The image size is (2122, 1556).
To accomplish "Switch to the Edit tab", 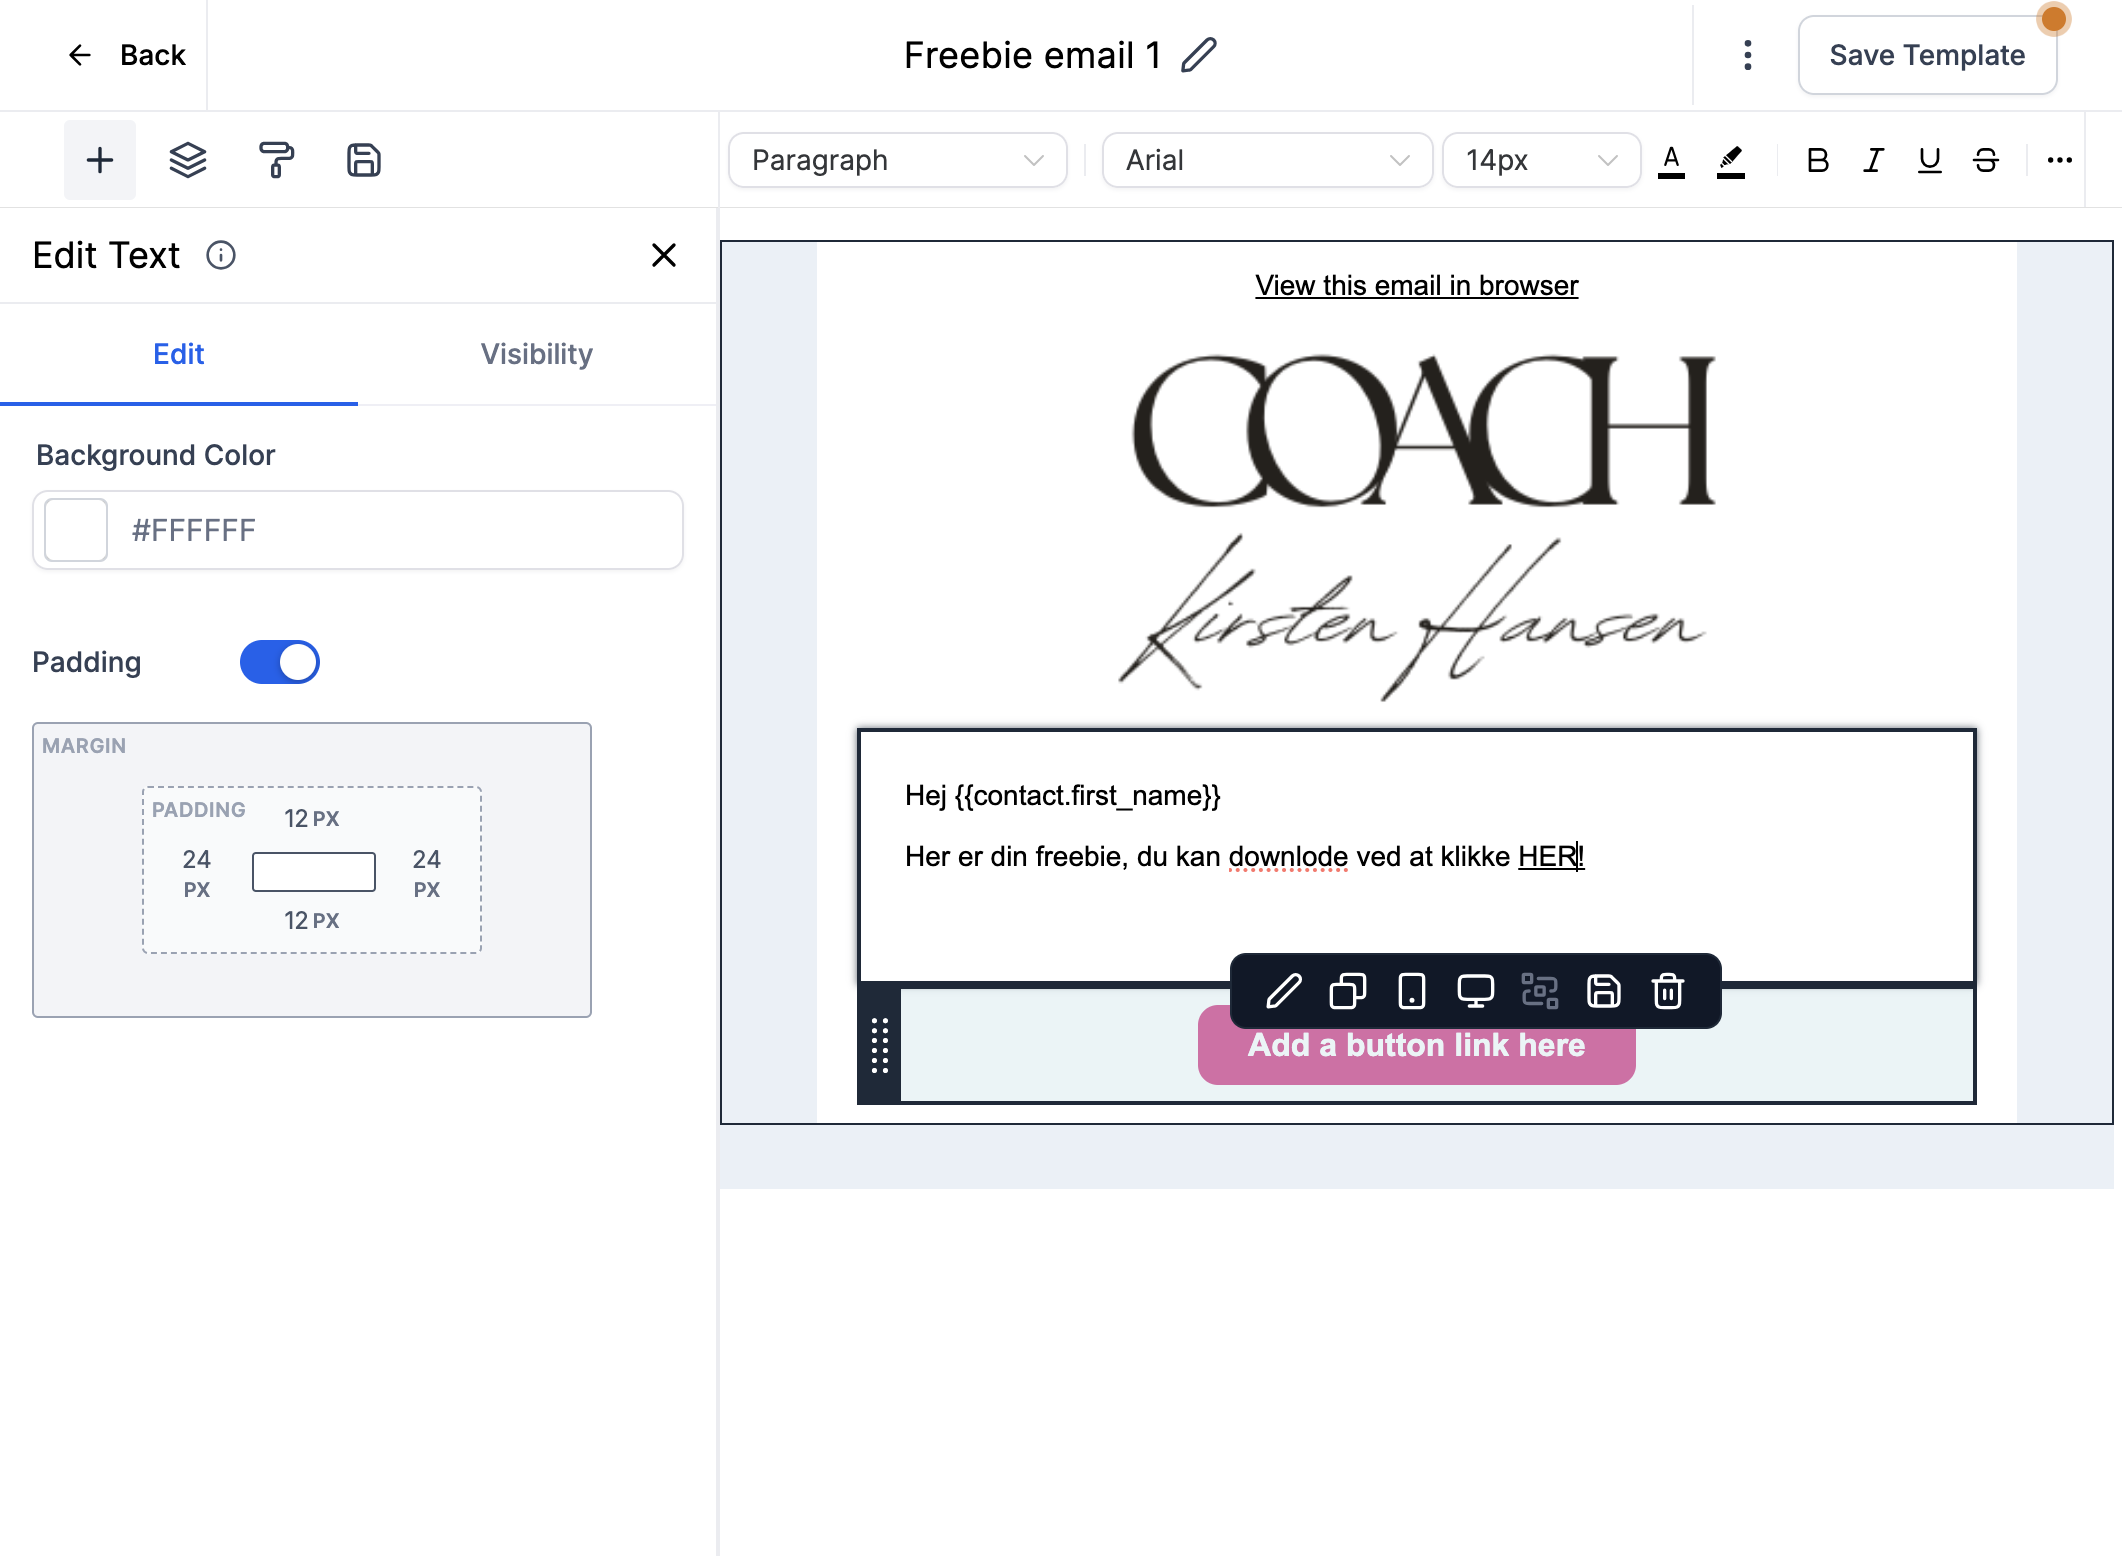I will (179, 354).
